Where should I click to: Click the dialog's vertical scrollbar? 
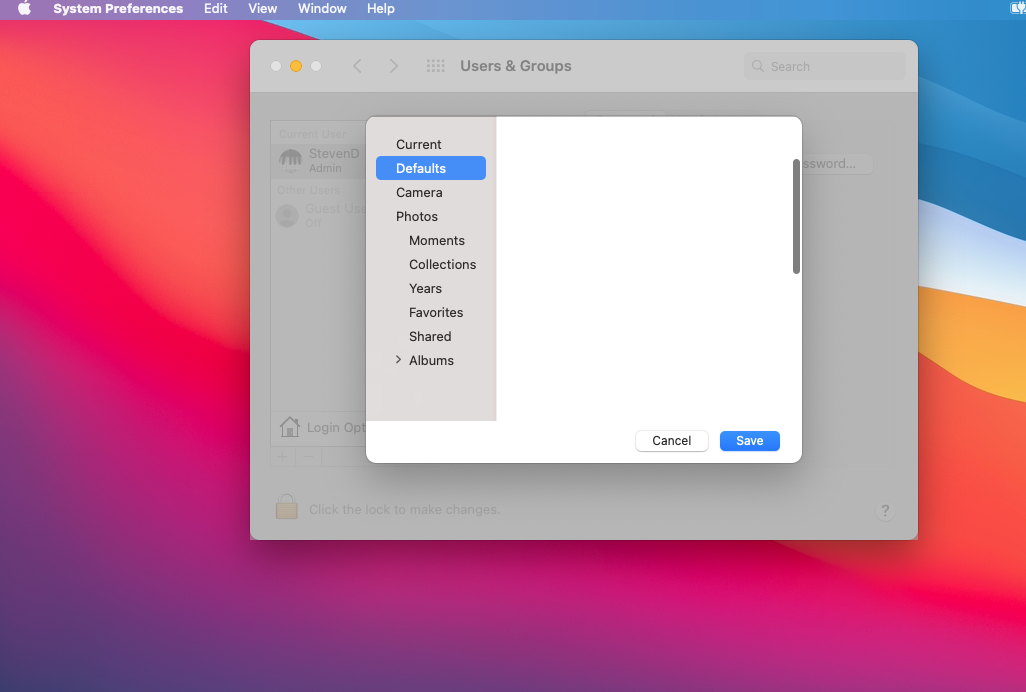pos(796,216)
